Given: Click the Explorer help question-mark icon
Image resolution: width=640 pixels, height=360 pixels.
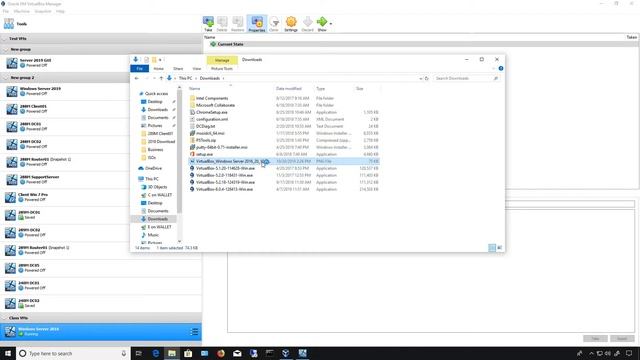Looking at the screenshot, I should pos(501,69).
